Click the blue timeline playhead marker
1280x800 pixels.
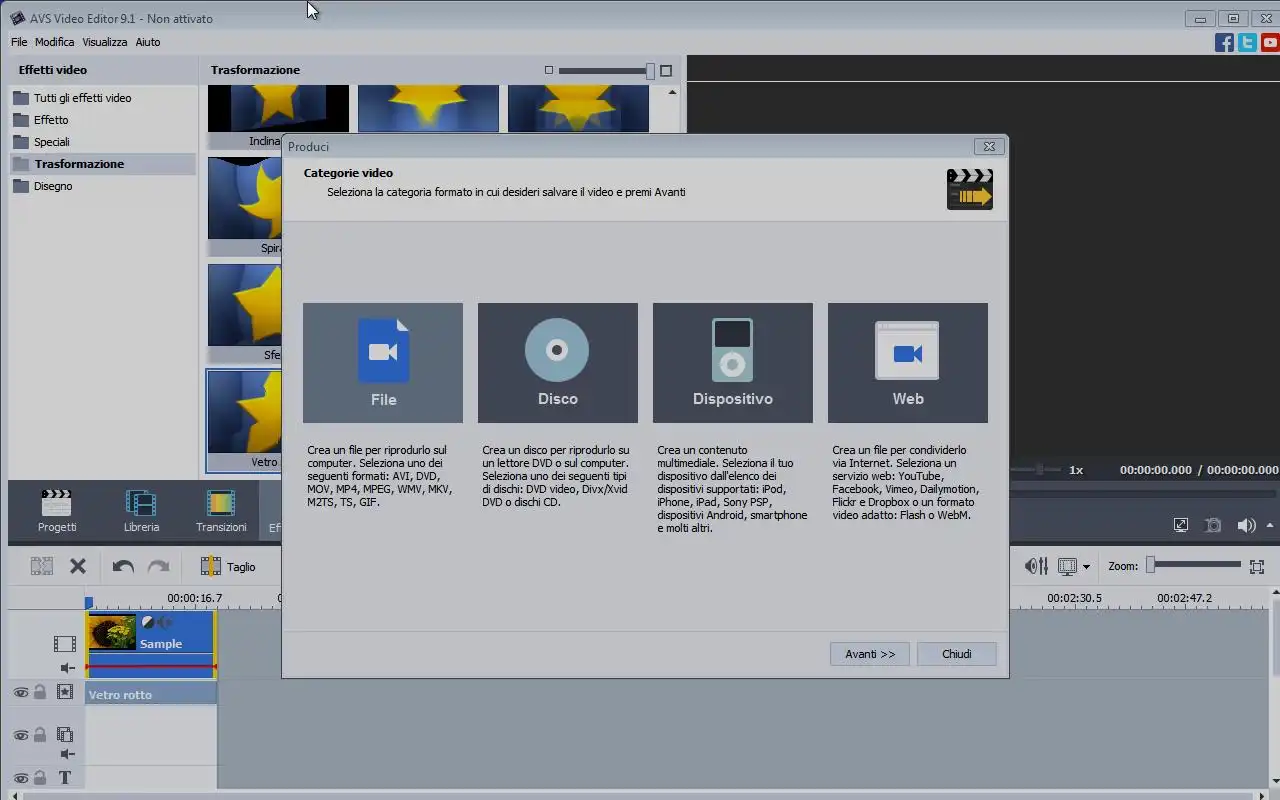[x=88, y=603]
